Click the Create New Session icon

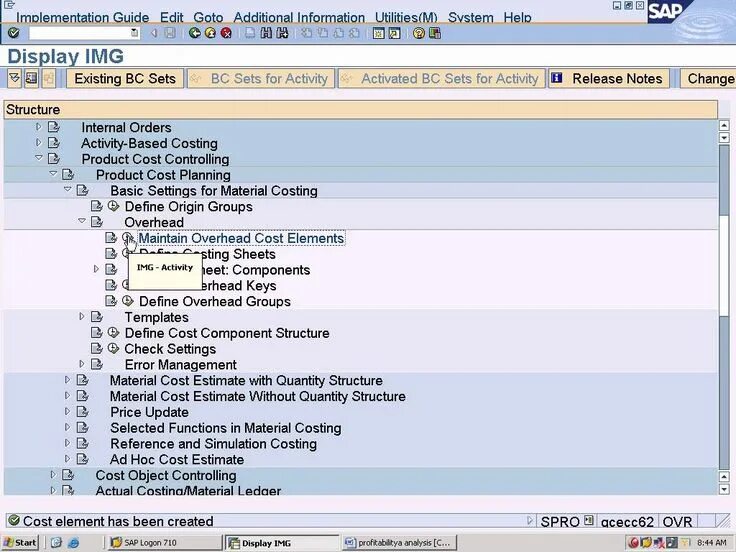[378, 33]
